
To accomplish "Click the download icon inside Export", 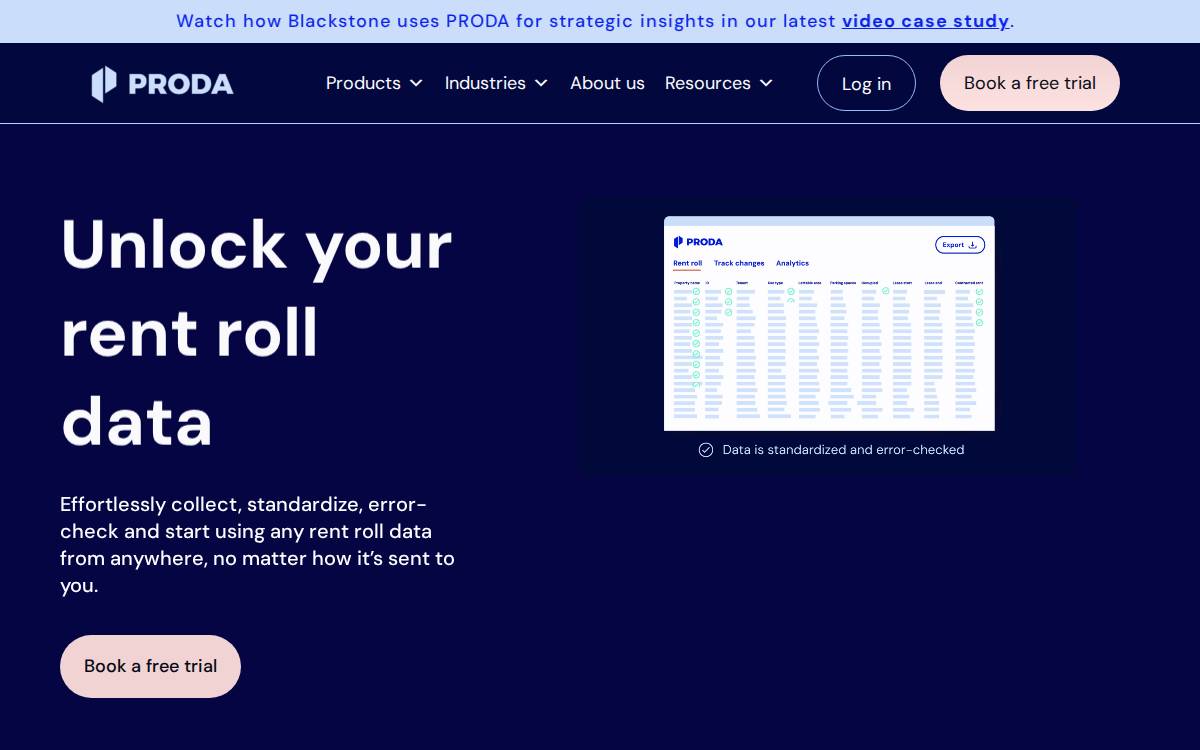I will 973,245.
